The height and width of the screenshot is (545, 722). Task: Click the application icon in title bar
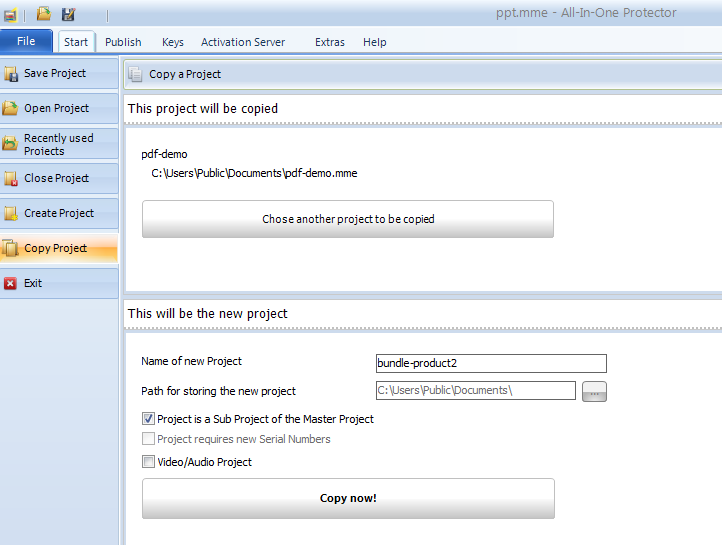(x=10, y=14)
